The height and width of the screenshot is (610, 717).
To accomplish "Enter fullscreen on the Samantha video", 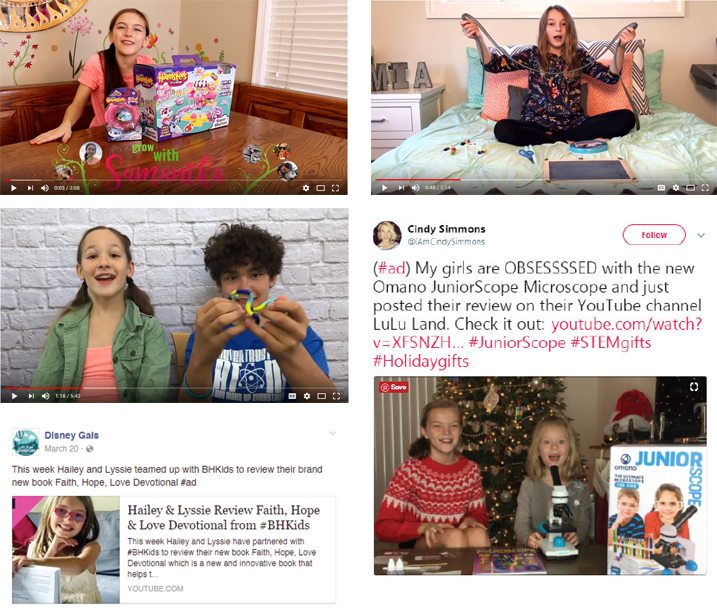I will pos(335,188).
